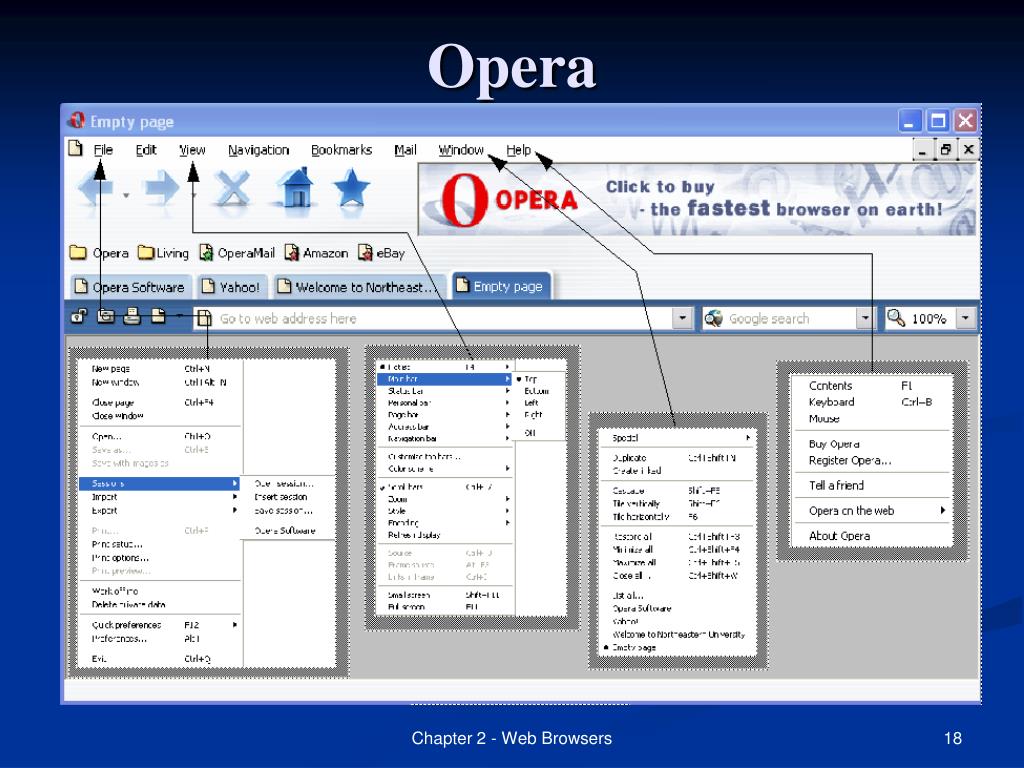Screen dimensions: 1024x768
Task: Expand the Google search dropdown
Action: click(x=865, y=318)
